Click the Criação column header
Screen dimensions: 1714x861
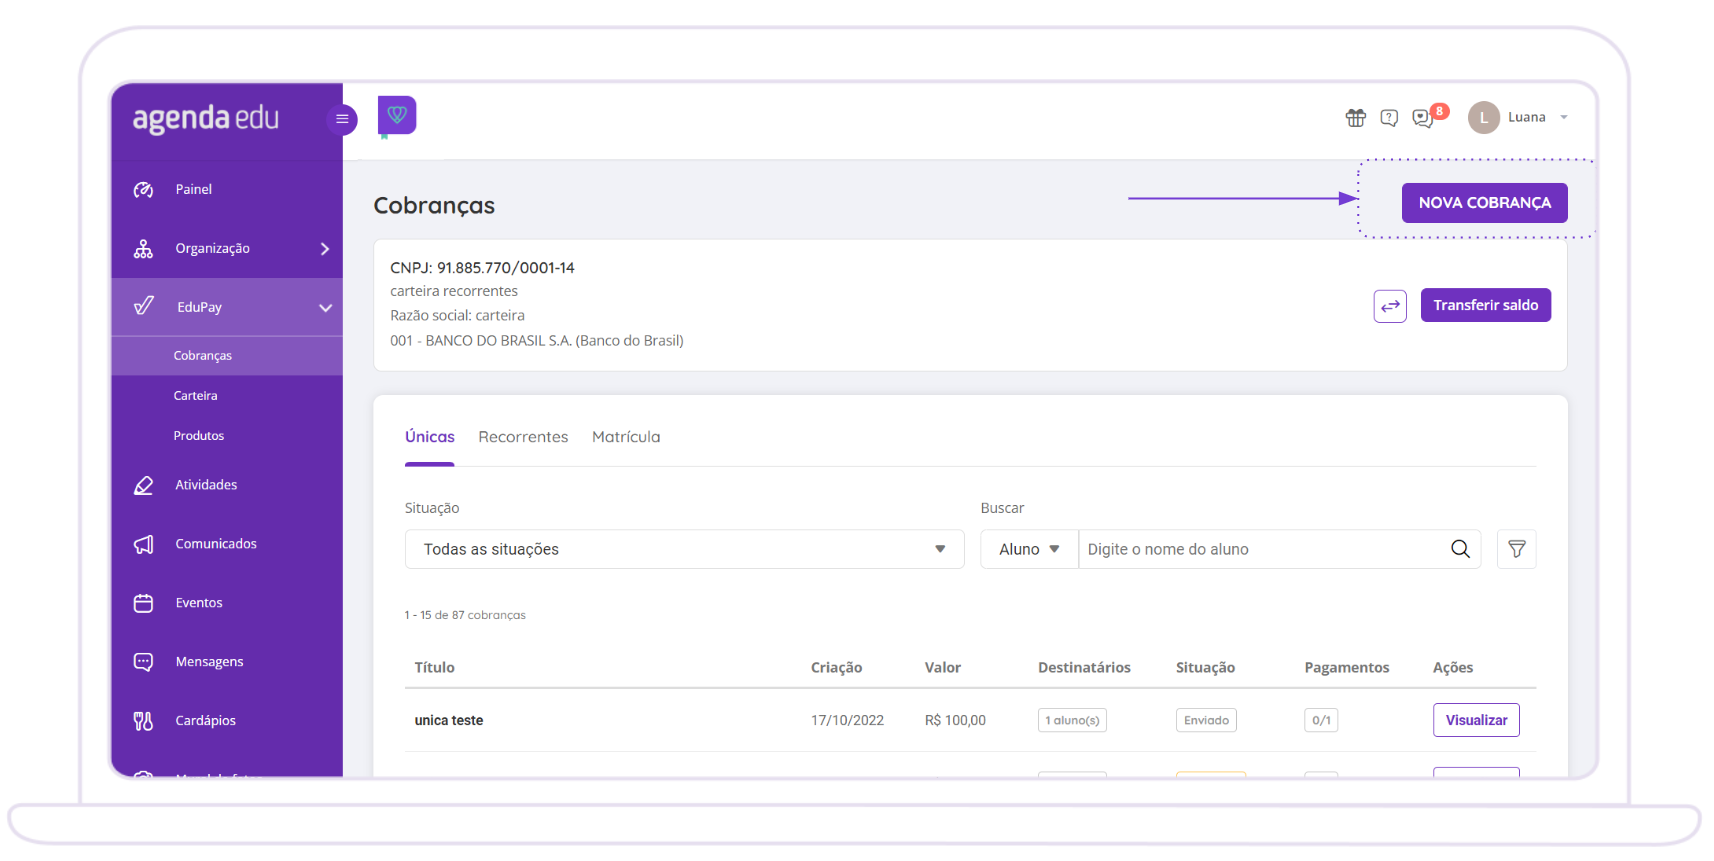[x=836, y=668]
